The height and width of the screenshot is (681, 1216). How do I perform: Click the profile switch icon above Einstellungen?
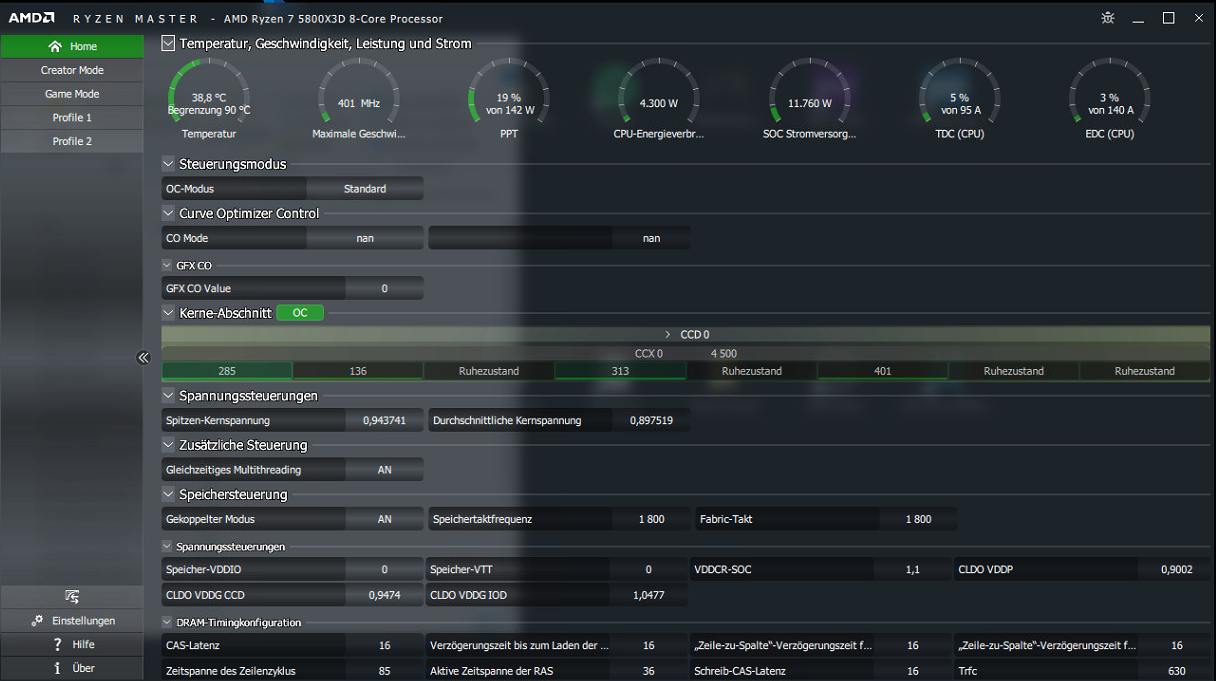pos(72,597)
